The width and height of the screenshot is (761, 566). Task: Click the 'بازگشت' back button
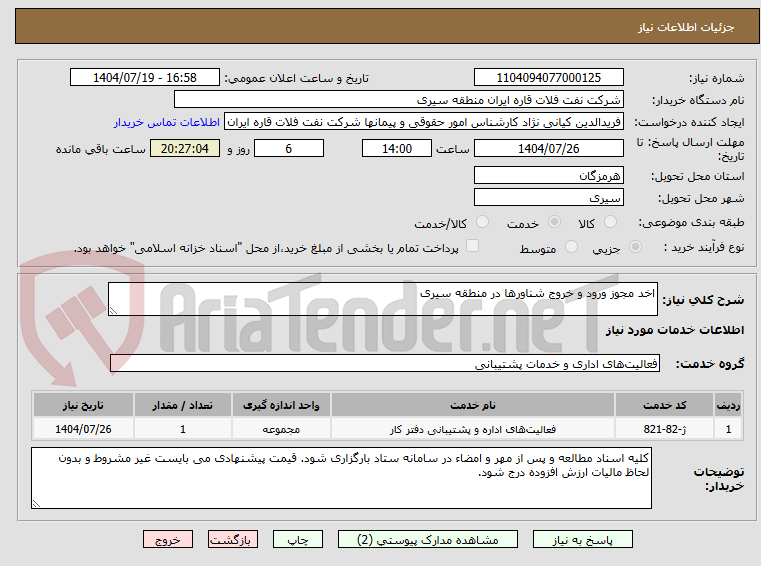pyautogui.click(x=232, y=539)
